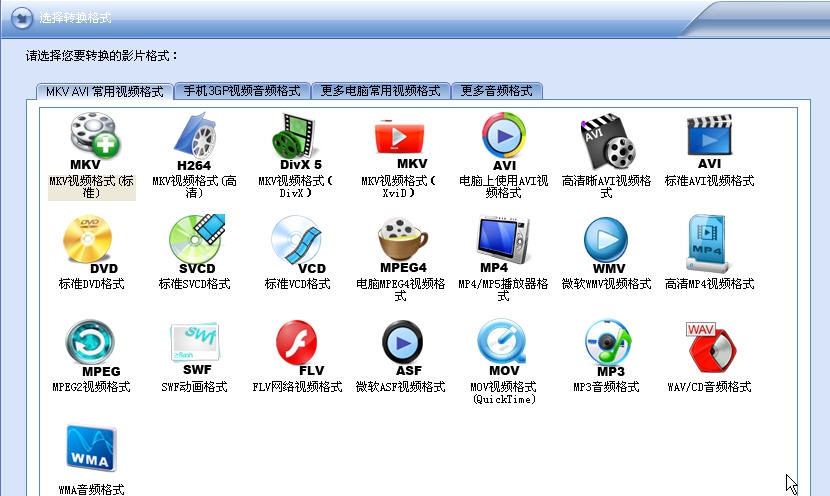
Task: Switch to the 更多电脑常用视频格式 tab
Action: (380, 91)
